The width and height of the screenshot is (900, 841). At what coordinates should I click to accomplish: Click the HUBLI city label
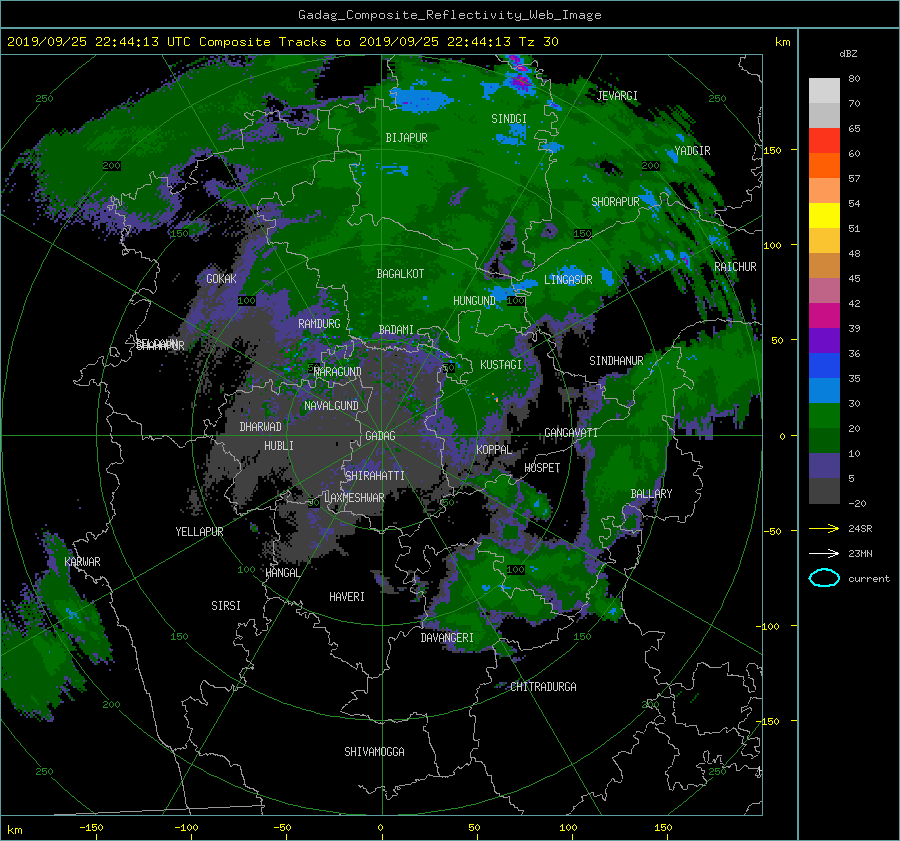(x=279, y=445)
